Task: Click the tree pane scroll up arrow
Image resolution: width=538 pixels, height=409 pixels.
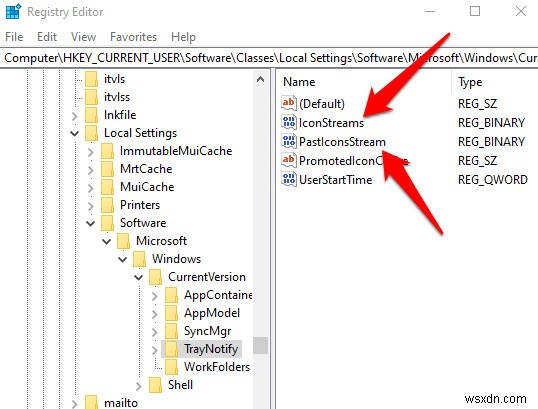Action: (260, 80)
